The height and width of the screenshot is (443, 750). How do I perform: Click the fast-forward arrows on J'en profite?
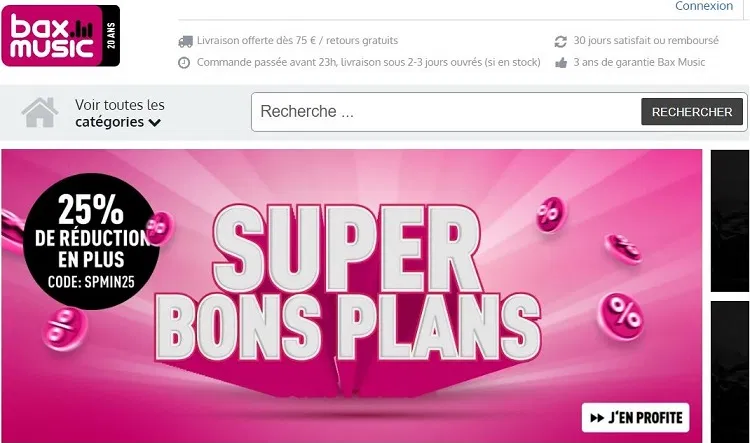coord(597,418)
